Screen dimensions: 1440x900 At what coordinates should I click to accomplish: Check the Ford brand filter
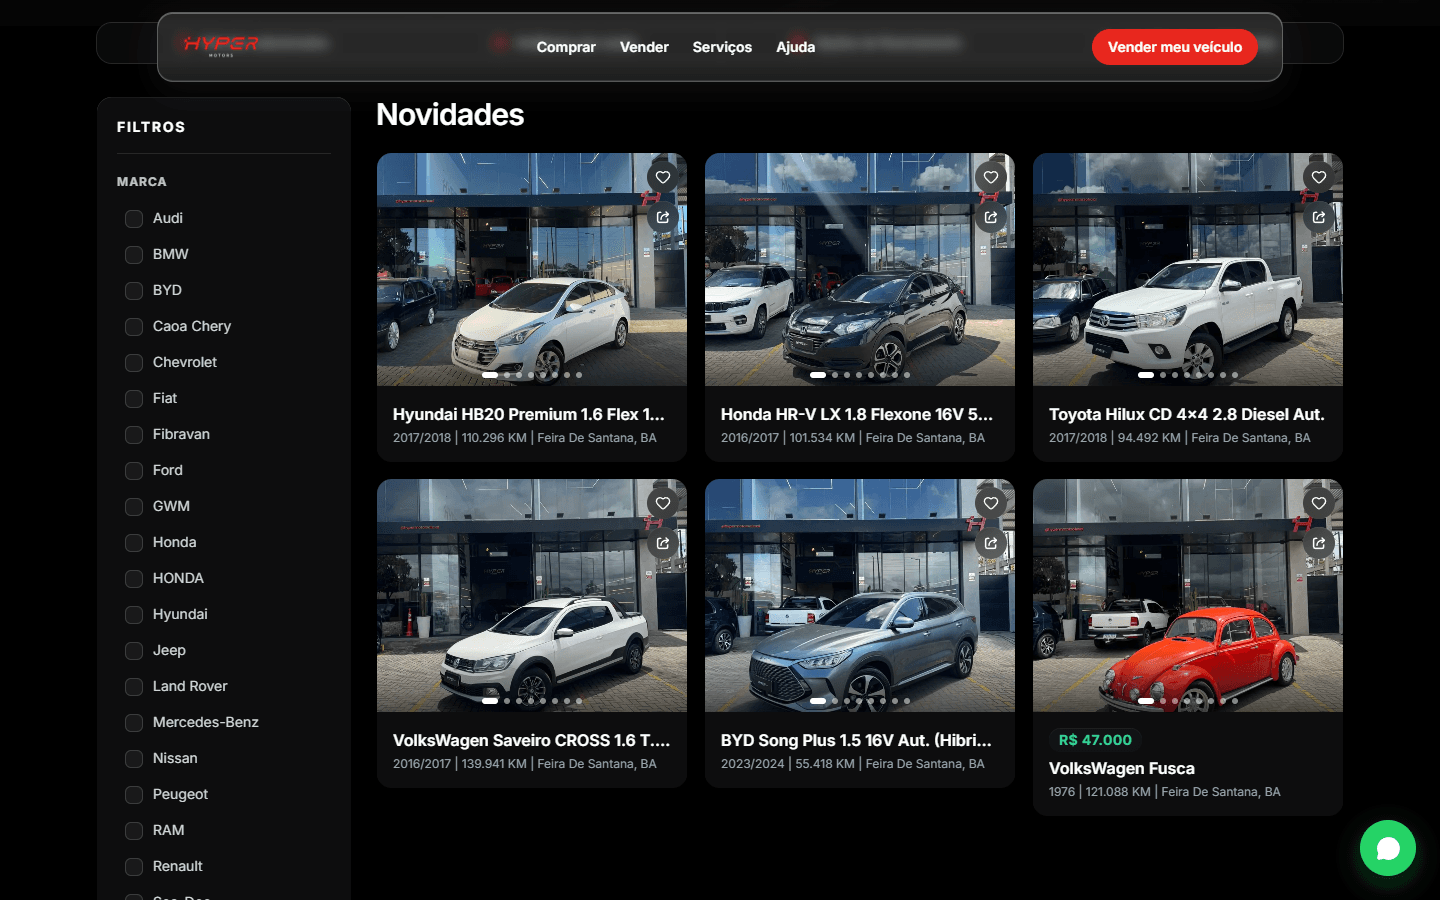tap(134, 471)
